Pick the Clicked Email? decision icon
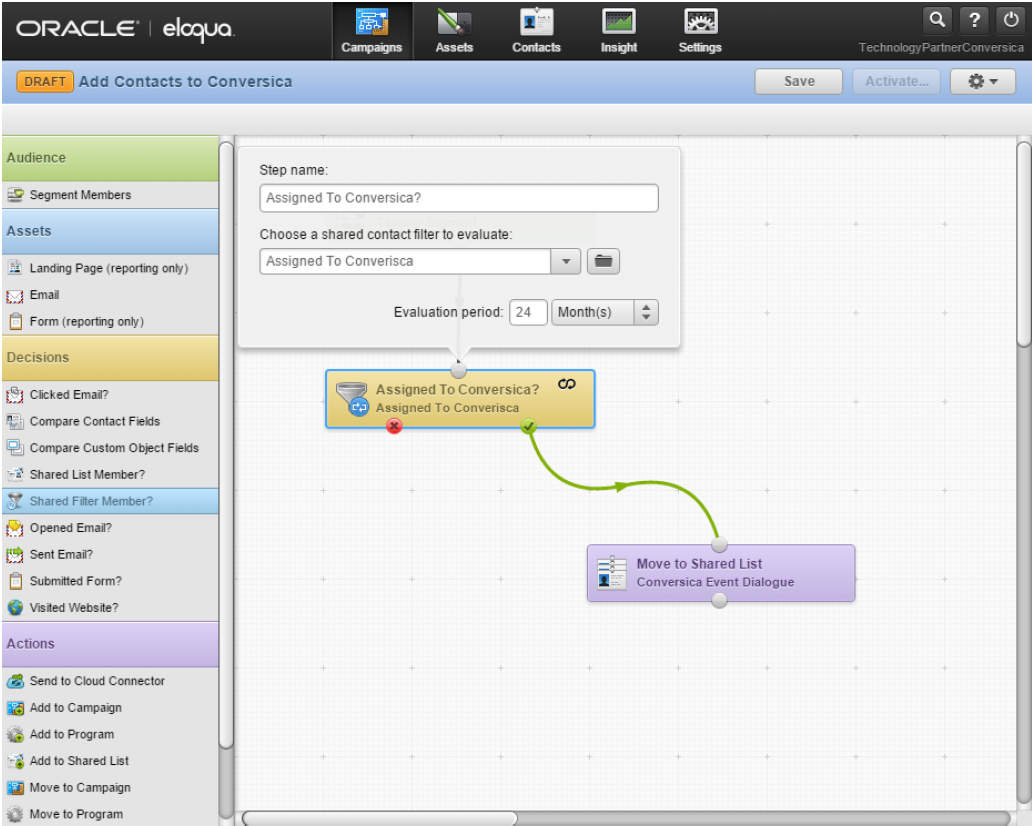 15,395
